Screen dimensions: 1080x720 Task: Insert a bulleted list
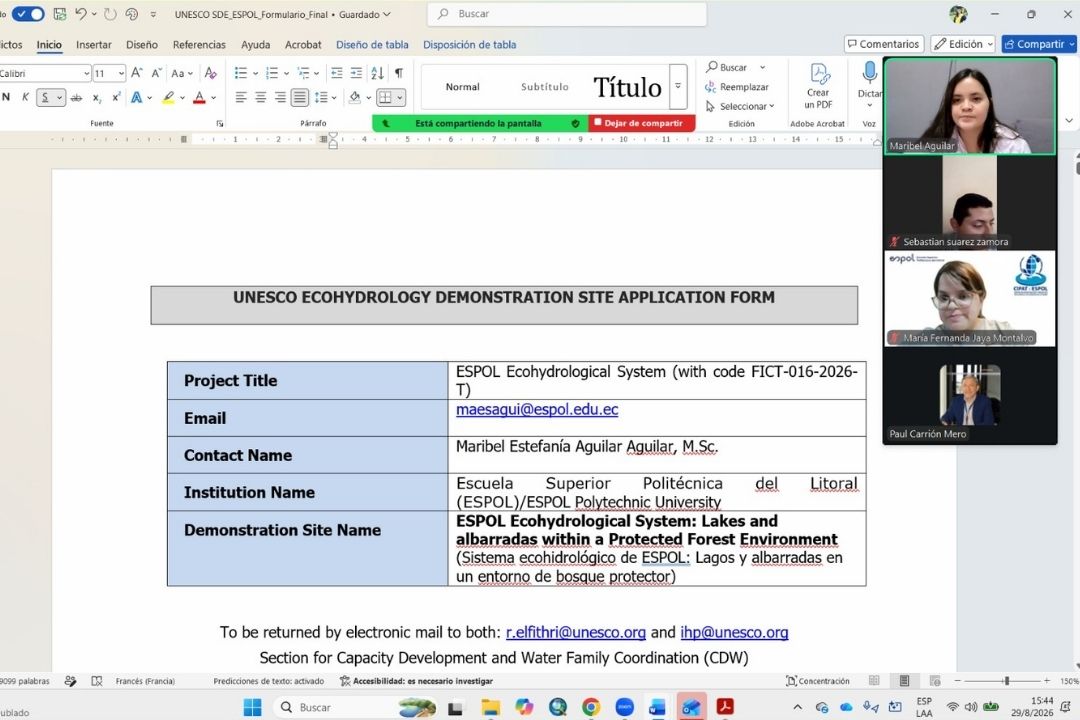pyautogui.click(x=240, y=73)
